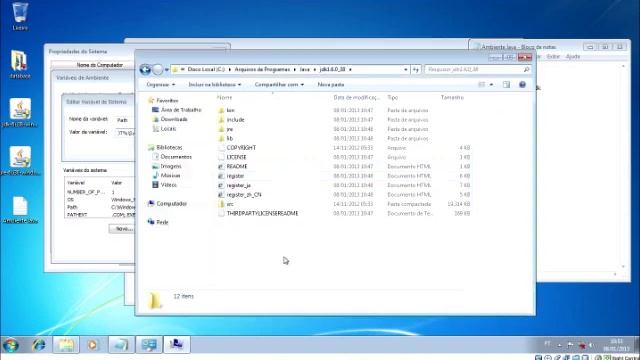This screenshot has width=640, height=360.
Task: Click the Nome da variável Path field
Action: [x=125, y=120]
